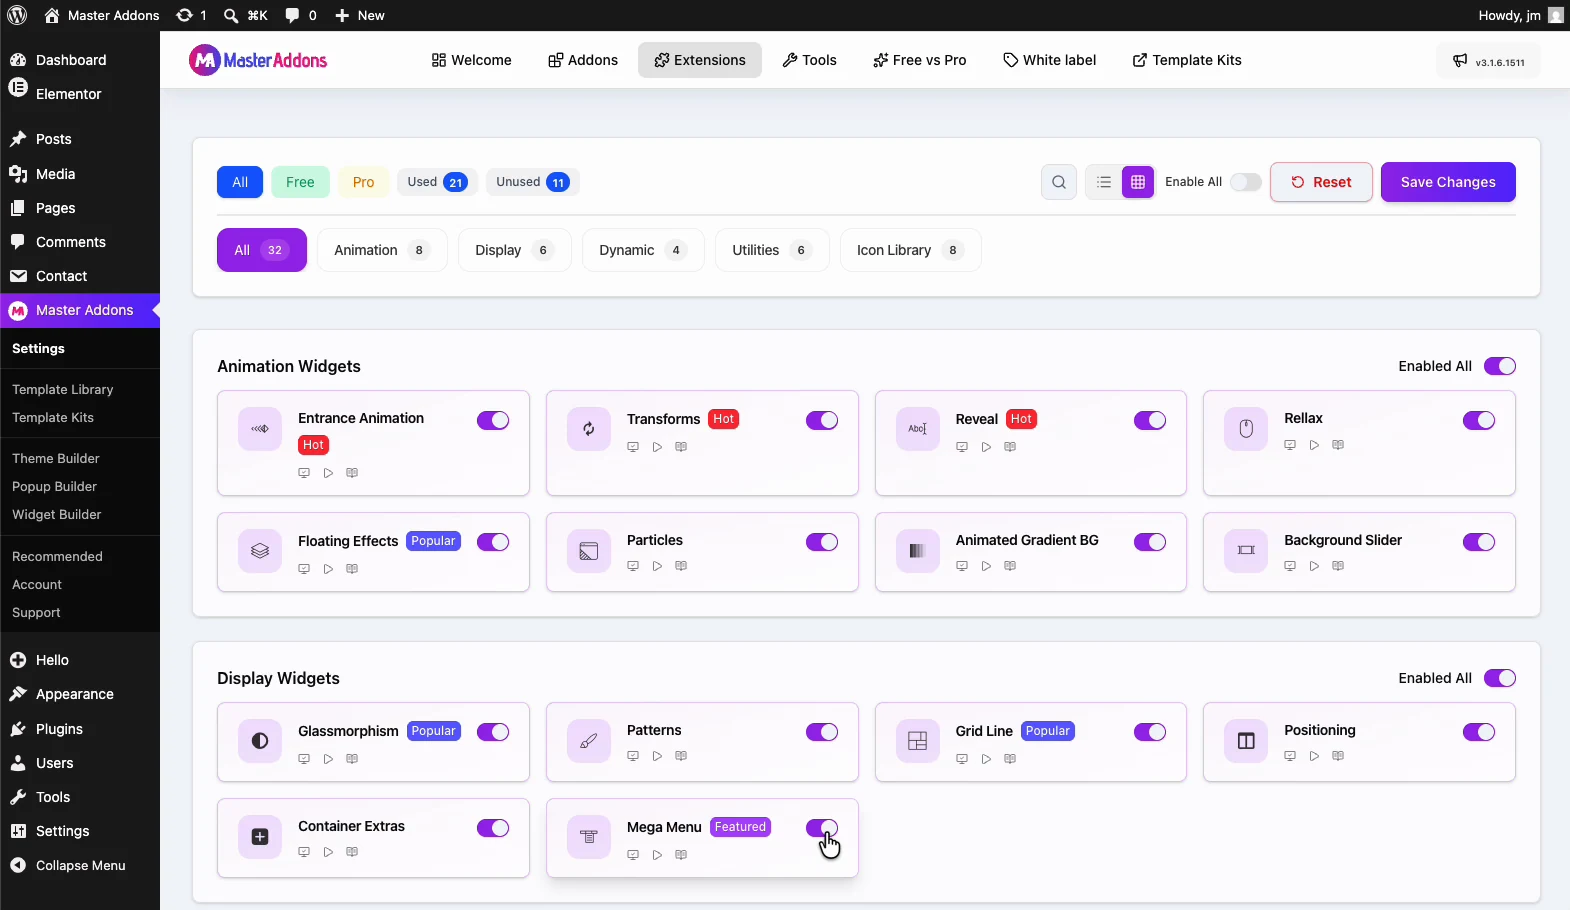This screenshot has height=910, width=1570.
Task: Toggle the Enable All switch
Action: (1245, 182)
